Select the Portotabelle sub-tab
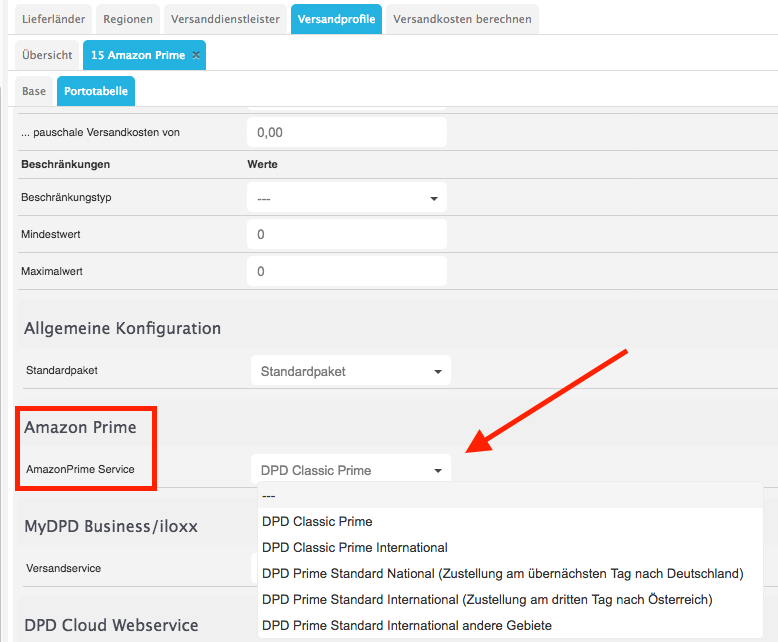Image resolution: width=778 pixels, height=642 pixels. (95, 91)
